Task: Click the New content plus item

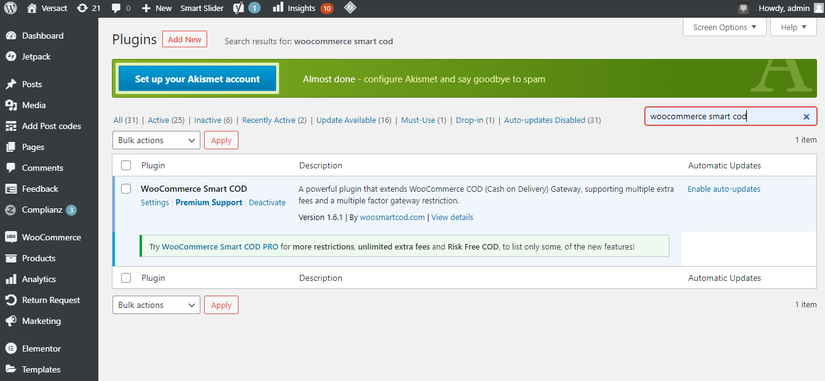Action: tap(156, 8)
